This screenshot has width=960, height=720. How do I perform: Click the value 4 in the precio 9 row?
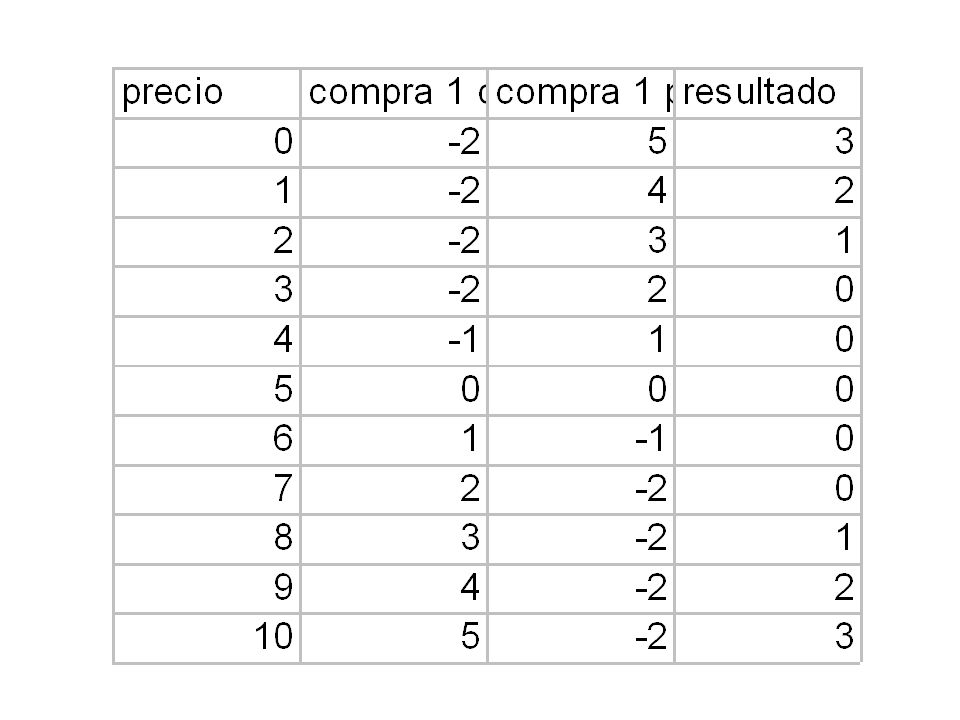(394, 588)
